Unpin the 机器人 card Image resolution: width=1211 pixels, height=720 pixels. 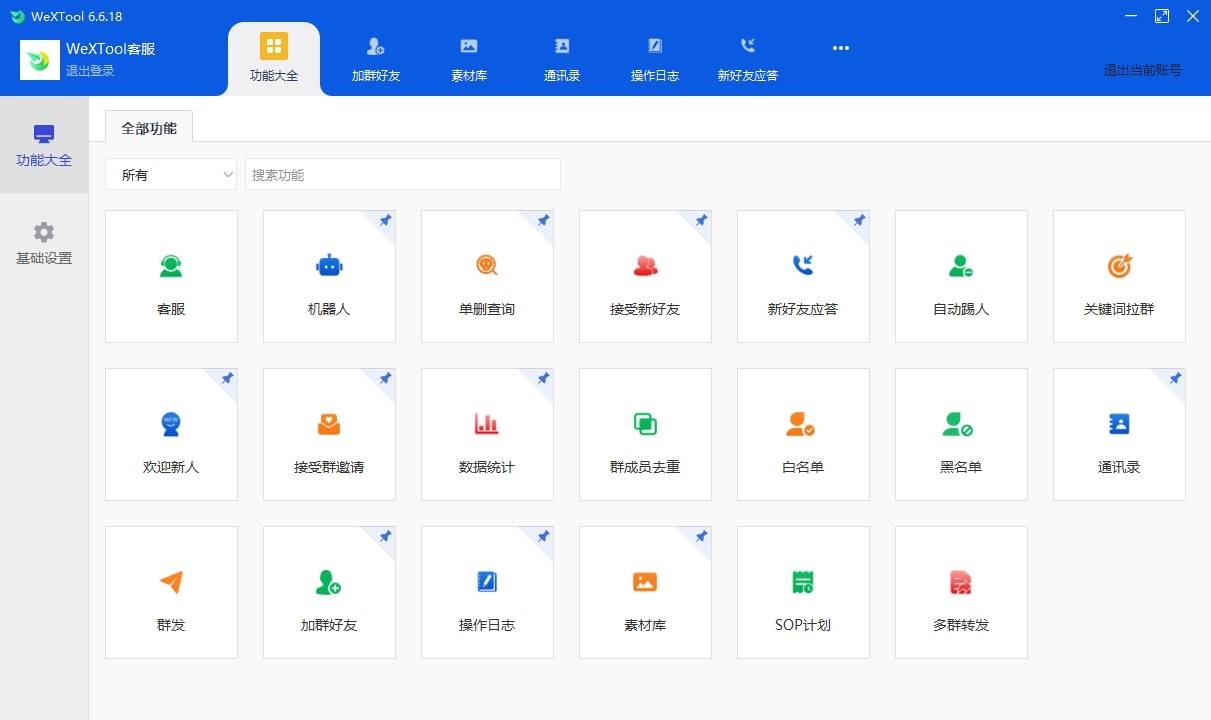385,222
